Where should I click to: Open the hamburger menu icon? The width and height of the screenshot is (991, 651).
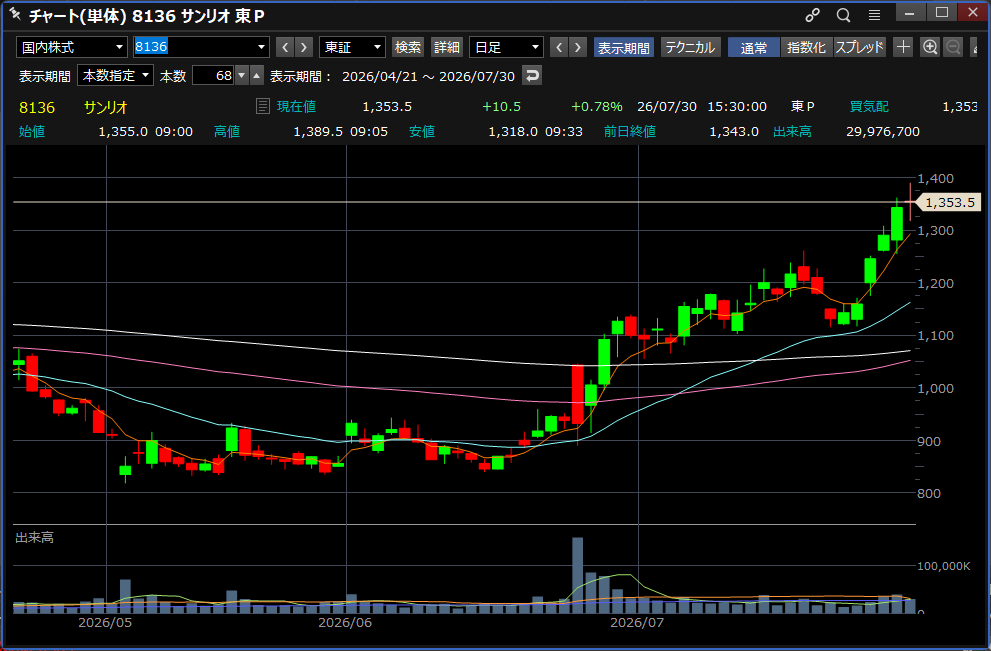pyautogui.click(x=874, y=15)
